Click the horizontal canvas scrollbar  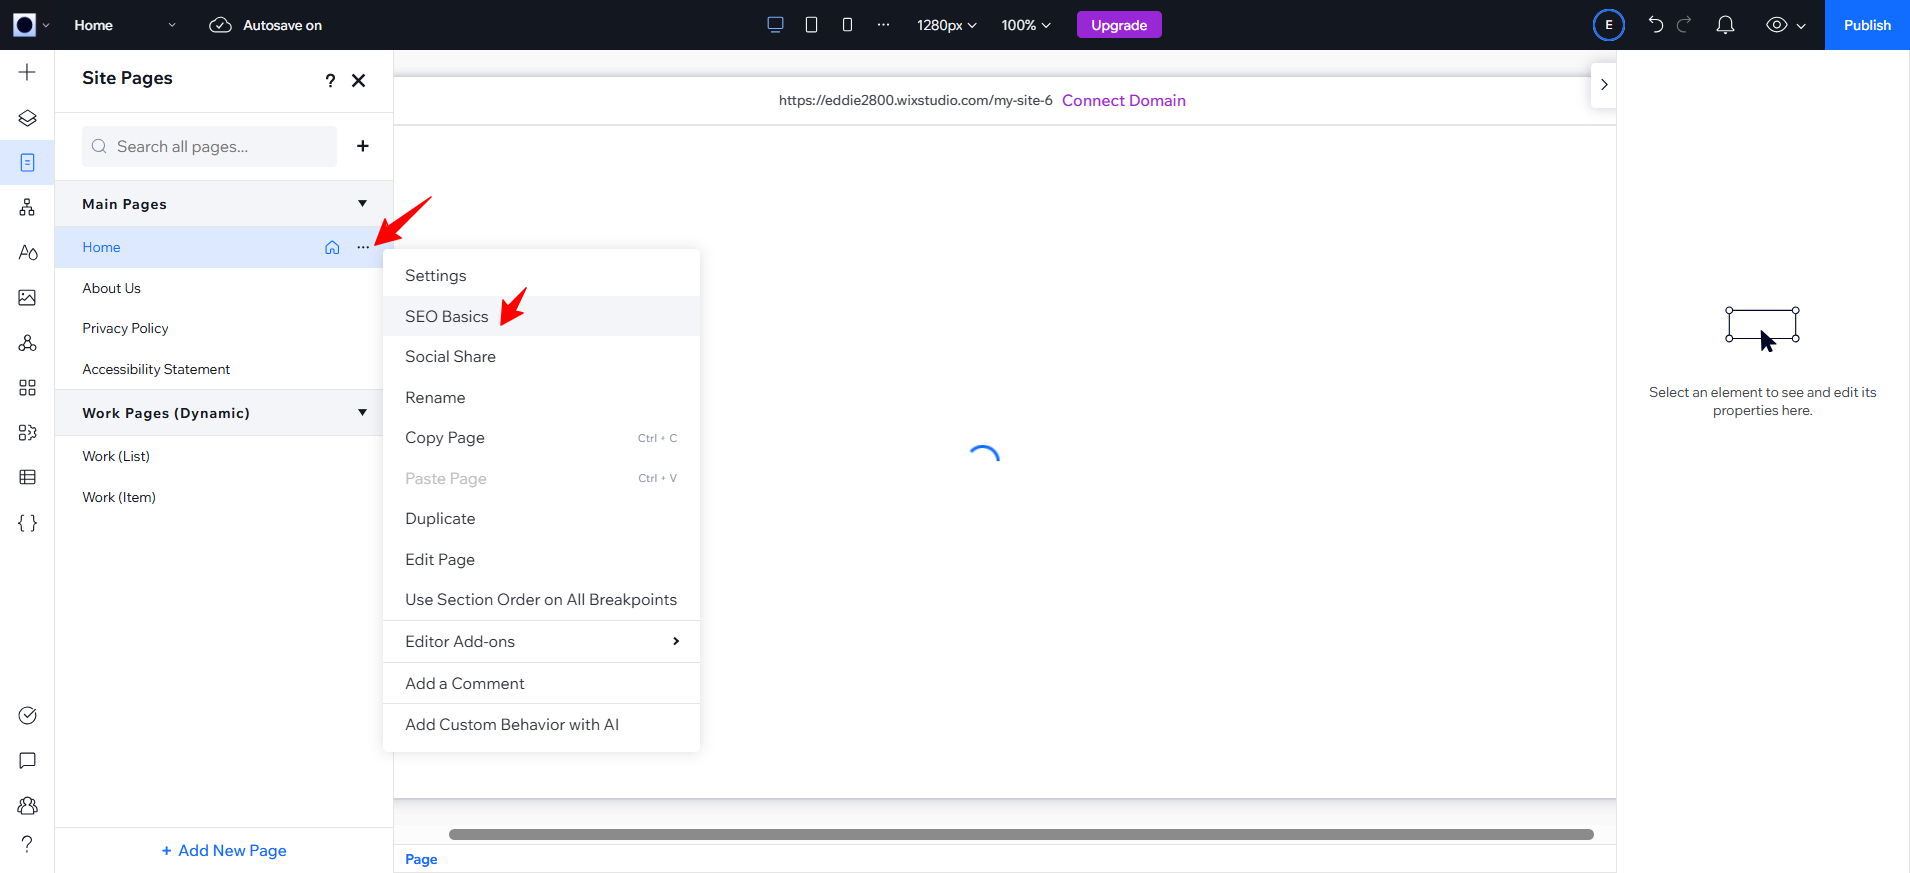coord(1021,834)
